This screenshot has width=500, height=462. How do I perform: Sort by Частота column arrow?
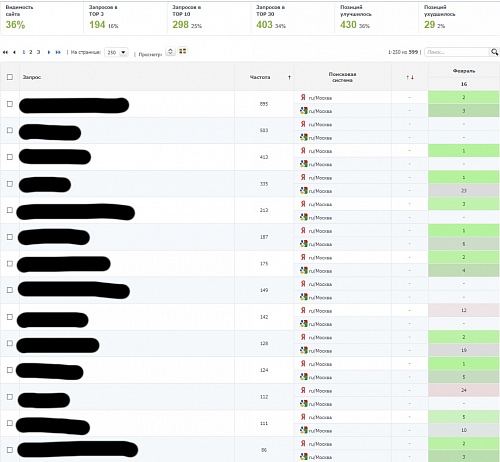289,77
